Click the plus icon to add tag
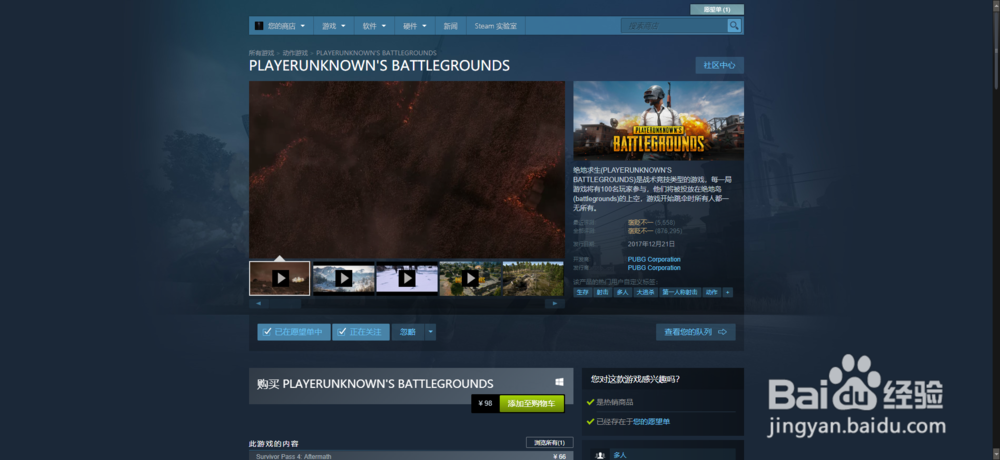This screenshot has width=1000, height=460. pyautogui.click(x=728, y=292)
